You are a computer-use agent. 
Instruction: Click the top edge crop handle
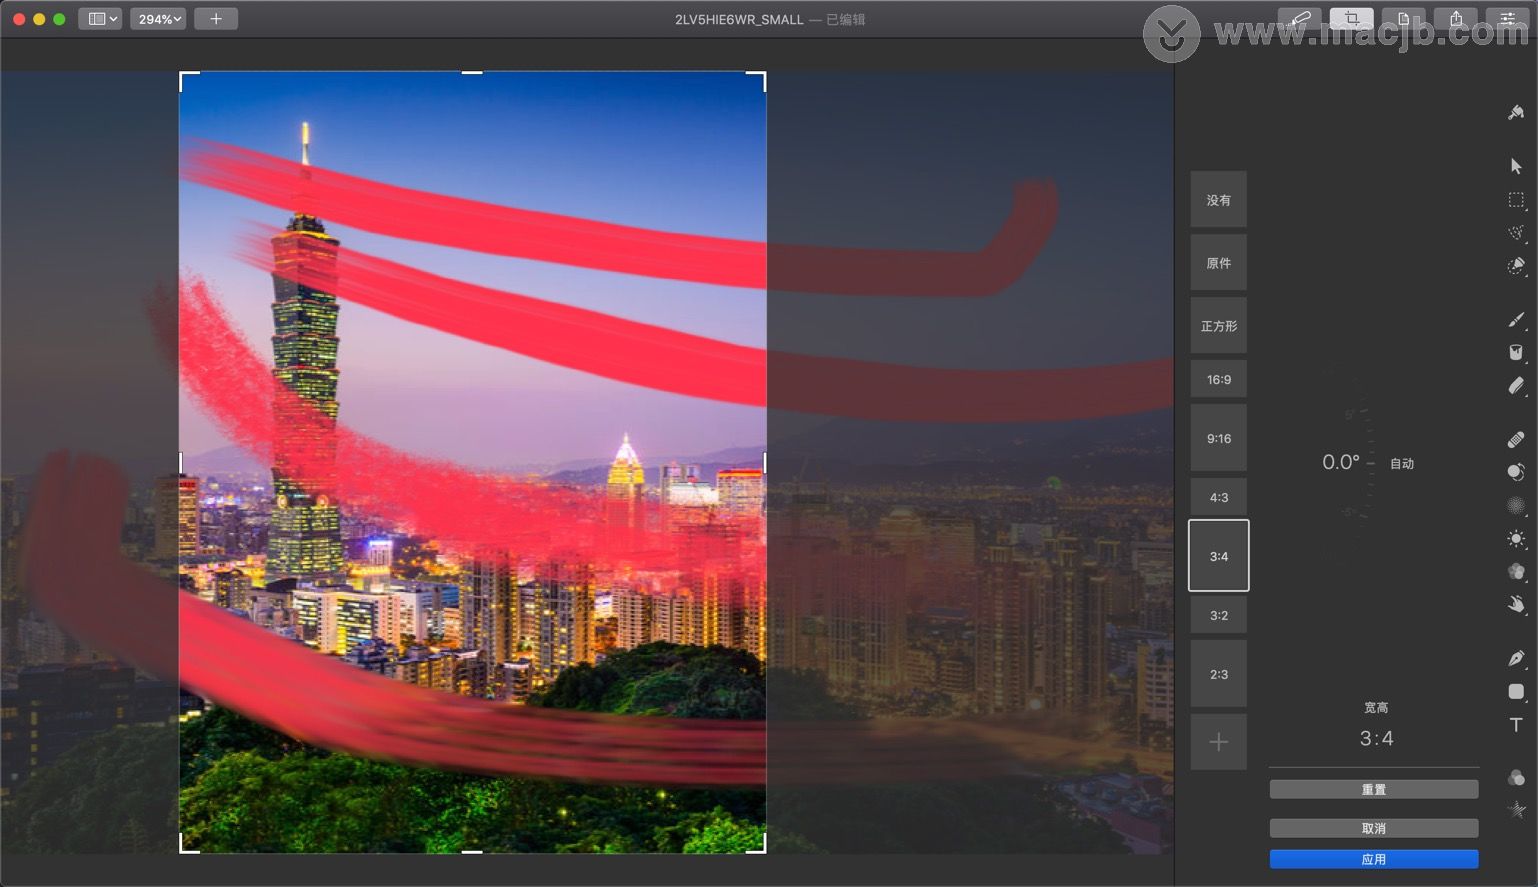coord(472,72)
